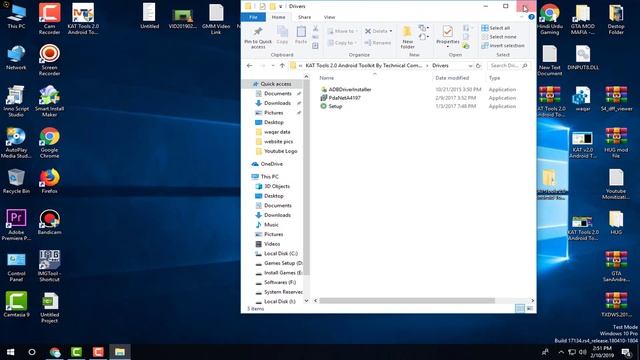Click the Rename ribbon button
This screenshot has width=640, height=360.
378,42
